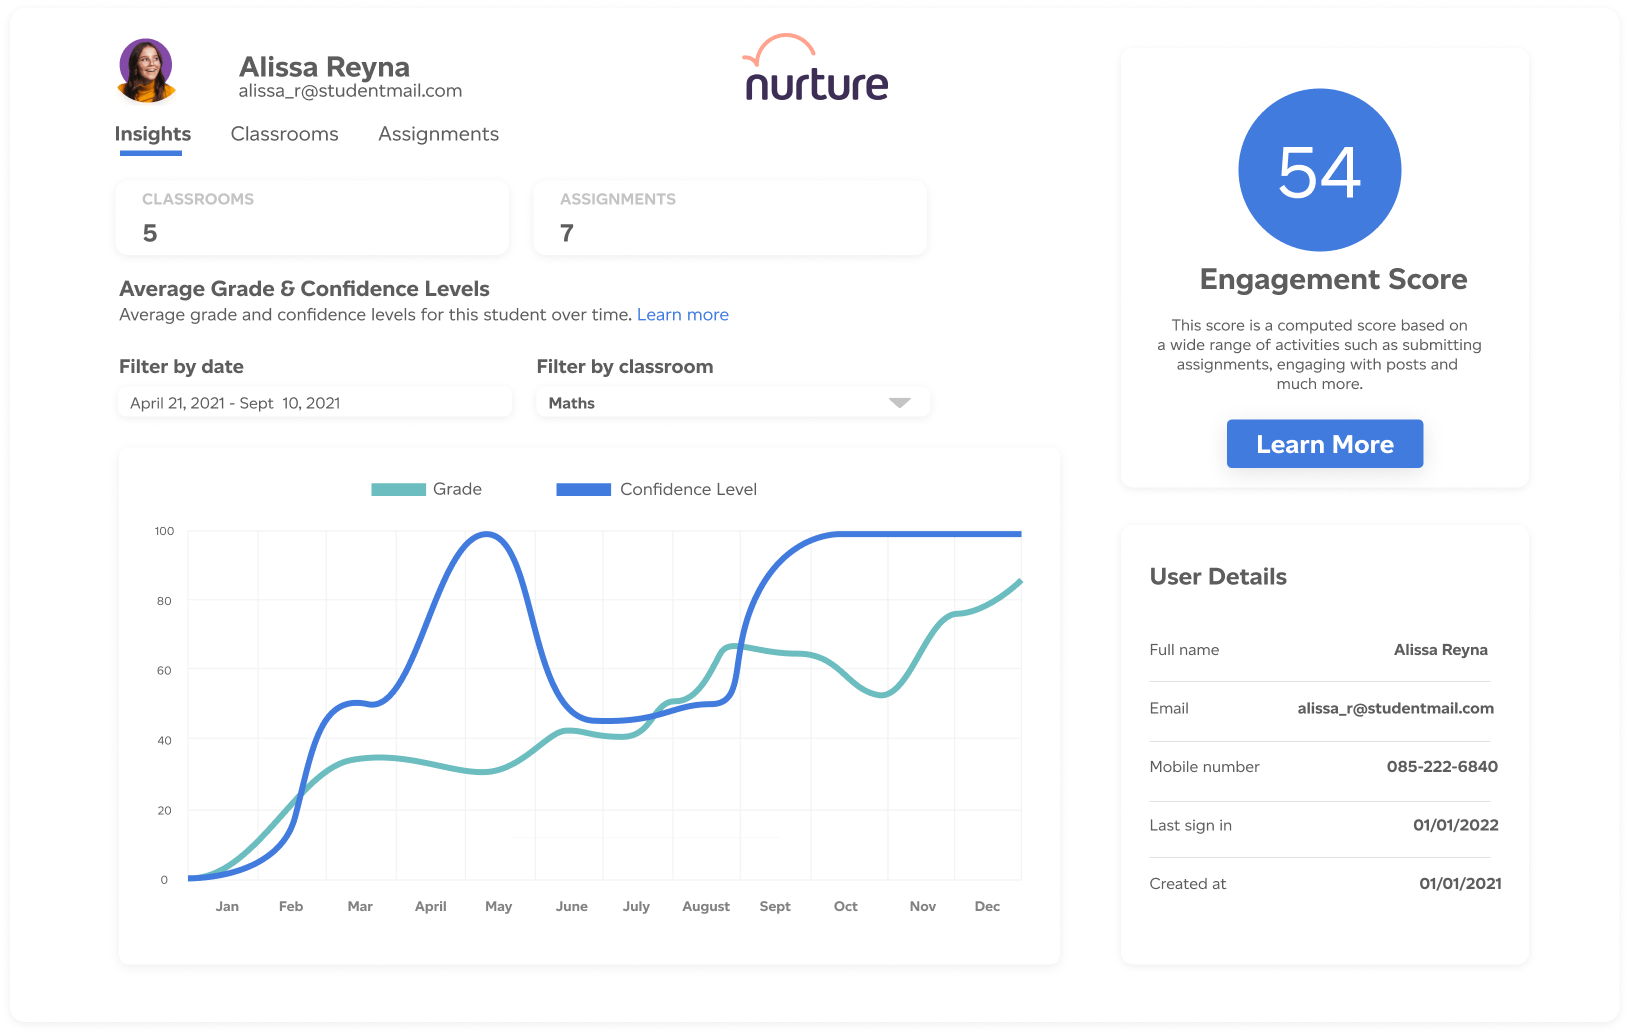Click Average Grade & Confidence Levels heading
1630x1035 pixels.
304,289
